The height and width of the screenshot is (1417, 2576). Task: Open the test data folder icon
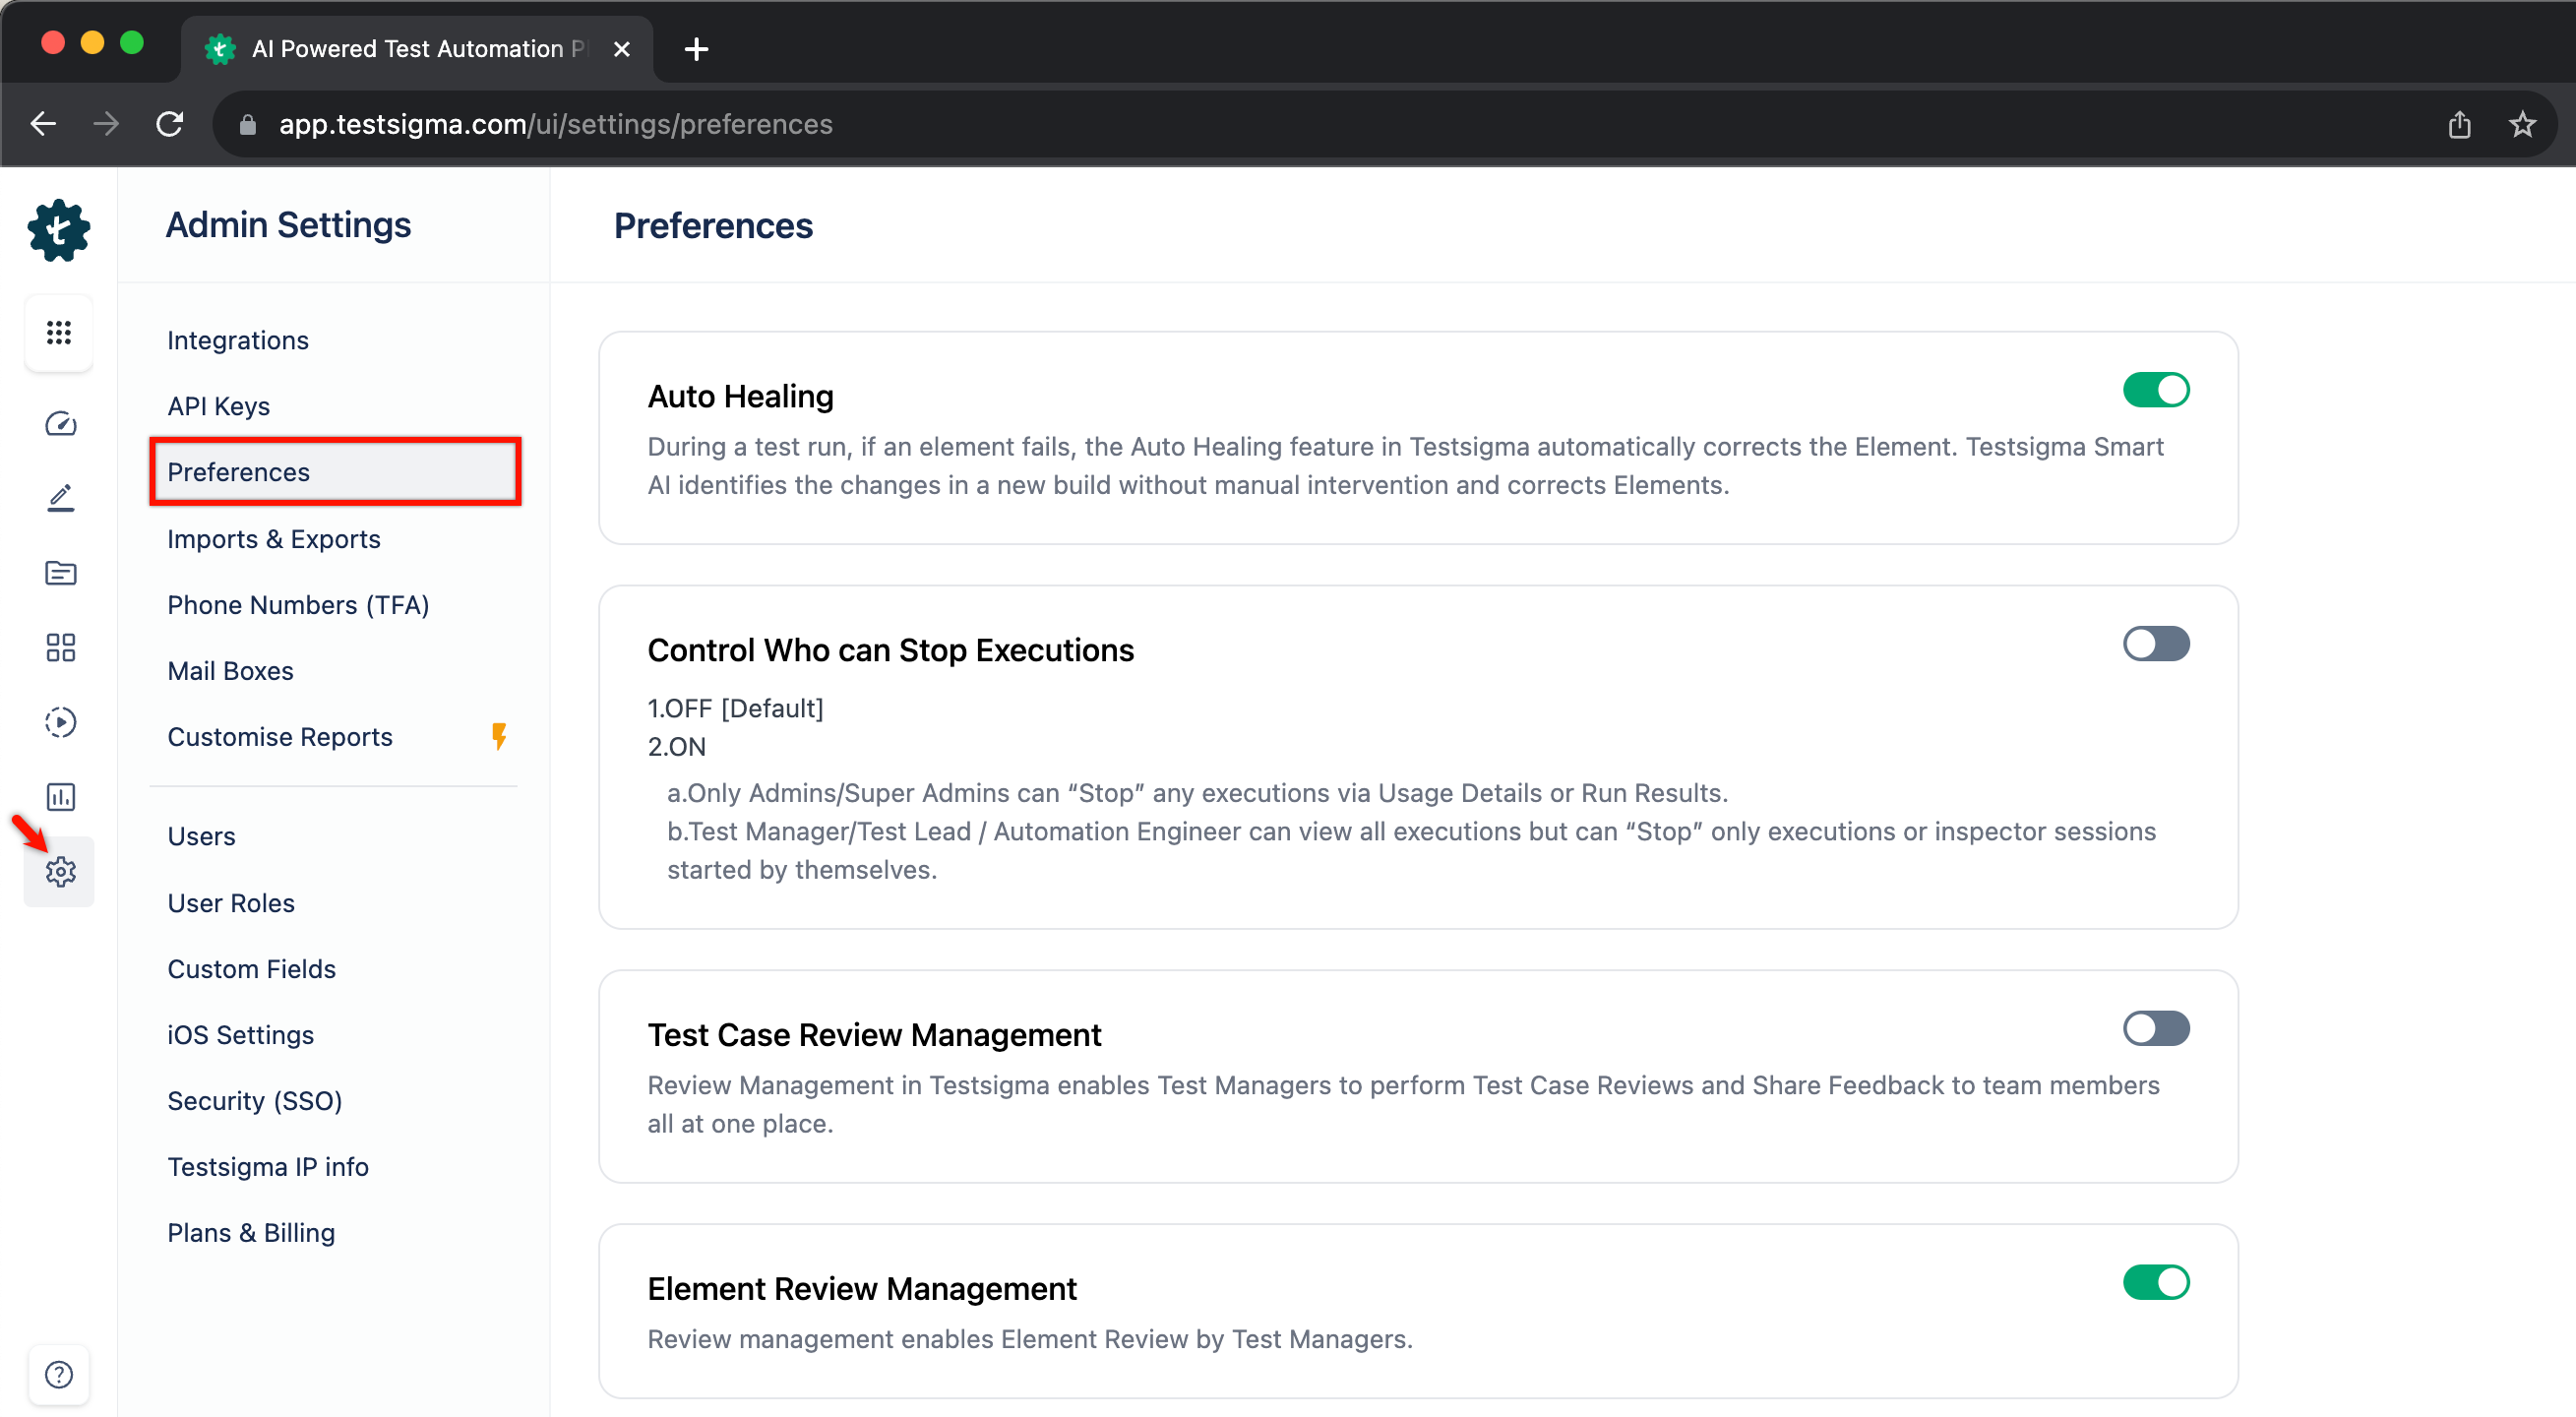60,573
